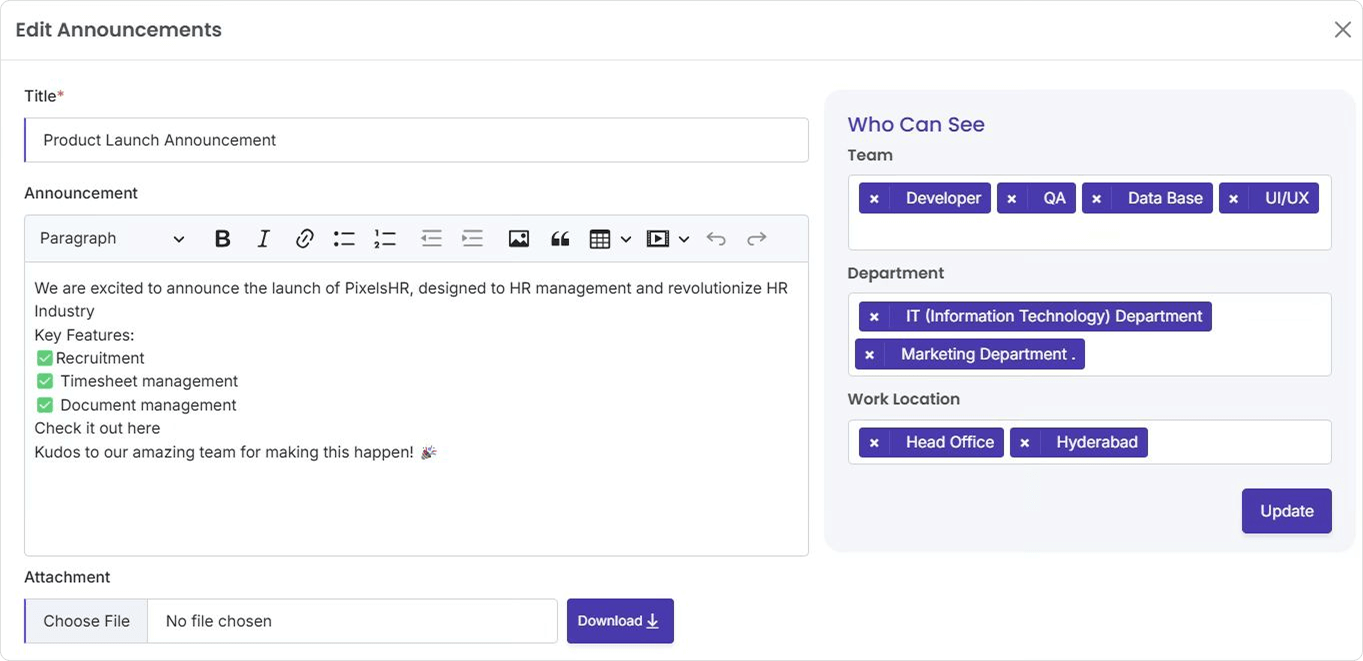Open the Paragraph style dropdown
Screen dimensions: 1363x661
click(112, 239)
